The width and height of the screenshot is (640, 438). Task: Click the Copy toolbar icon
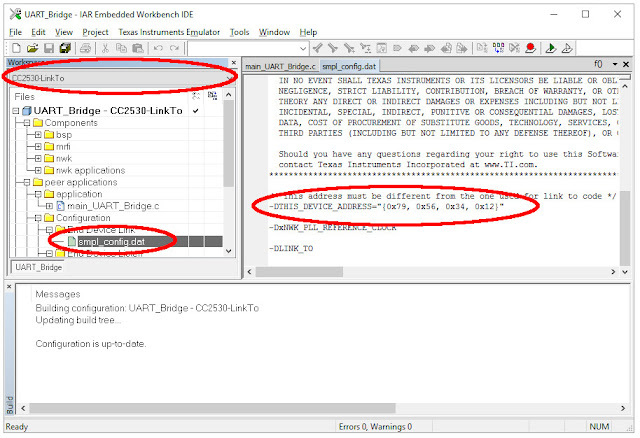coord(121,48)
